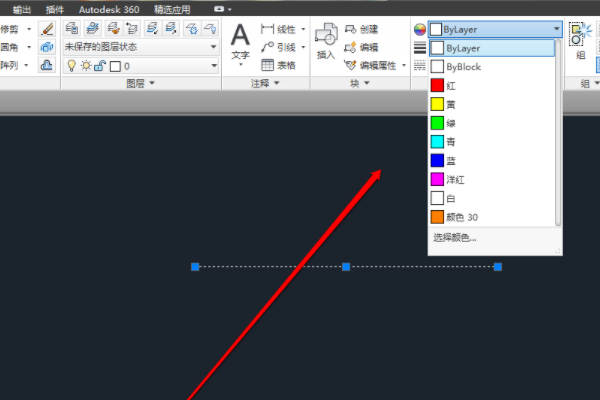Choose 选择颜色... to pick a custom color
Screen dimensions: 600x400
[455, 238]
